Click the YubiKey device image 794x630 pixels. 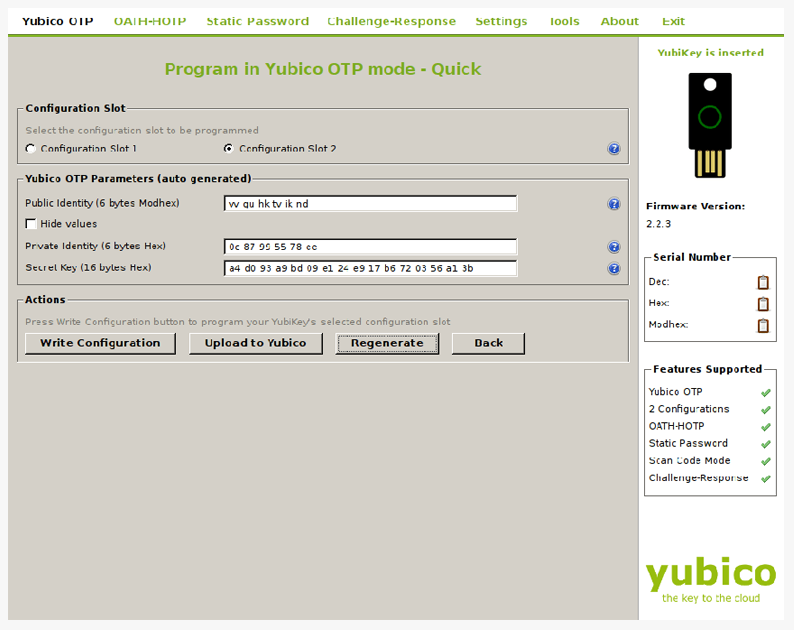pos(709,125)
